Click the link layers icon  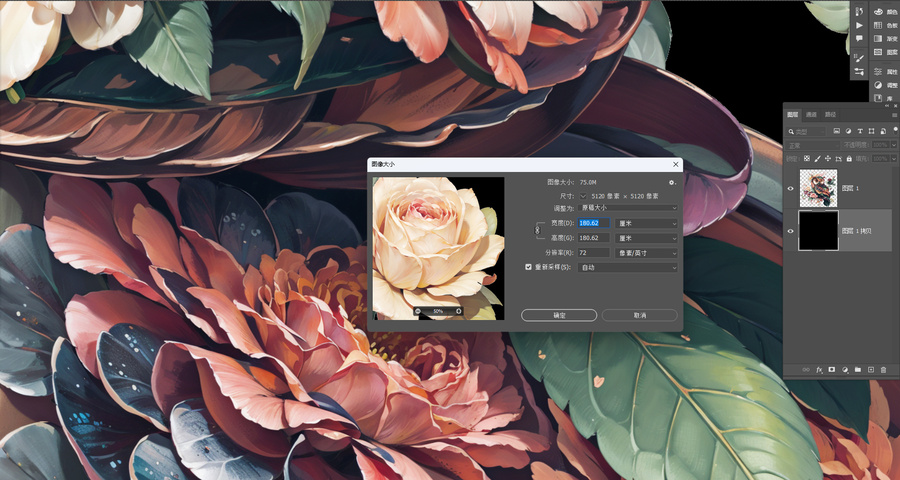(x=806, y=370)
